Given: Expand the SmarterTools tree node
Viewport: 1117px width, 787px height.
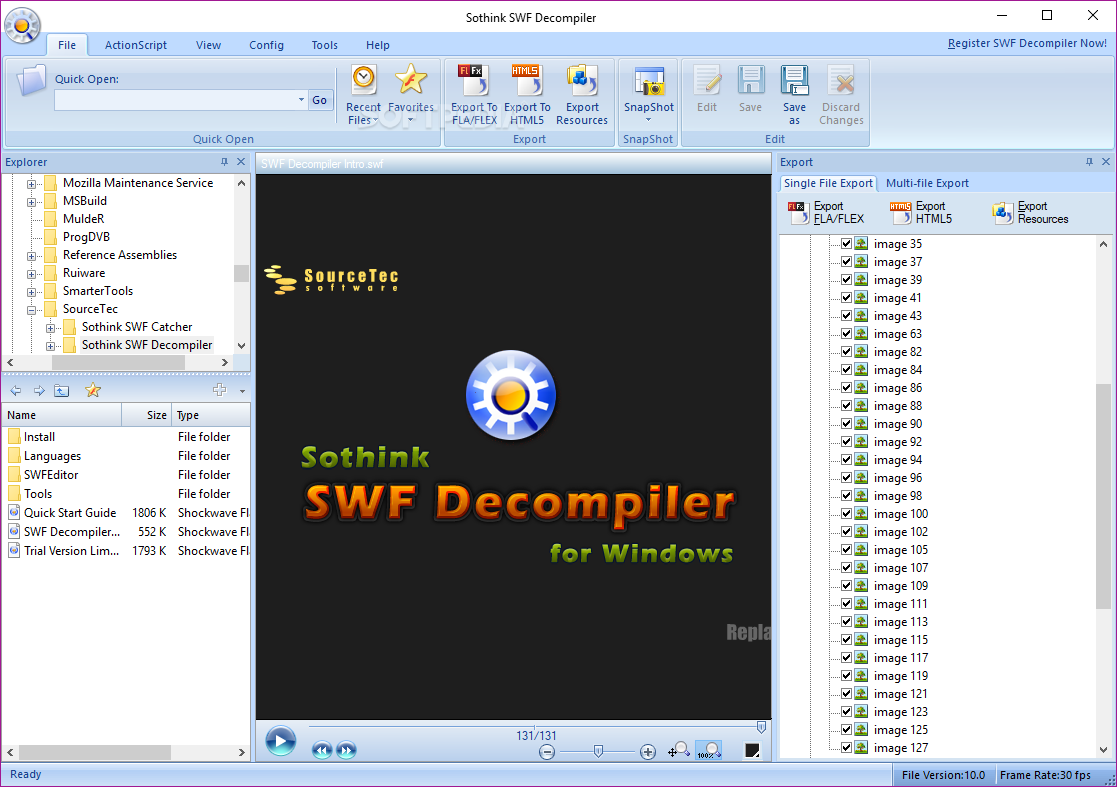Looking at the screenshot, I should pos(31,291).
